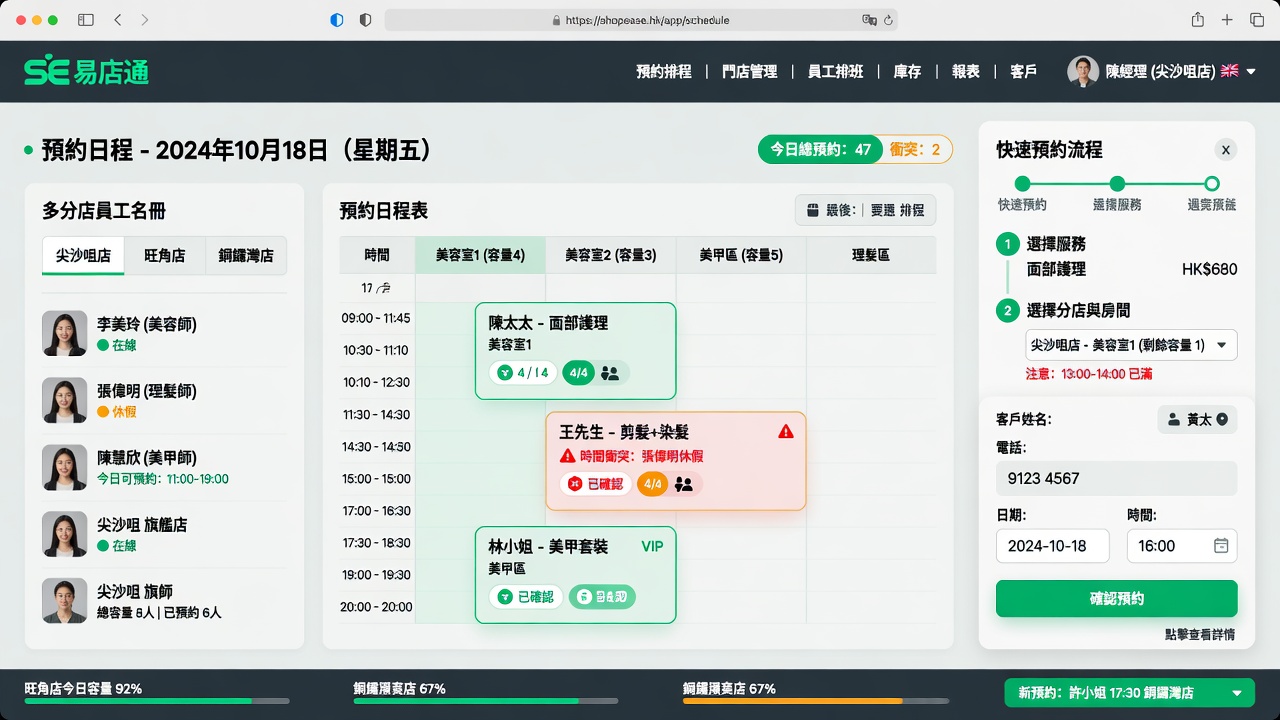Open the 員工排班 menu
1280x720 pixels.
(835, 72)
